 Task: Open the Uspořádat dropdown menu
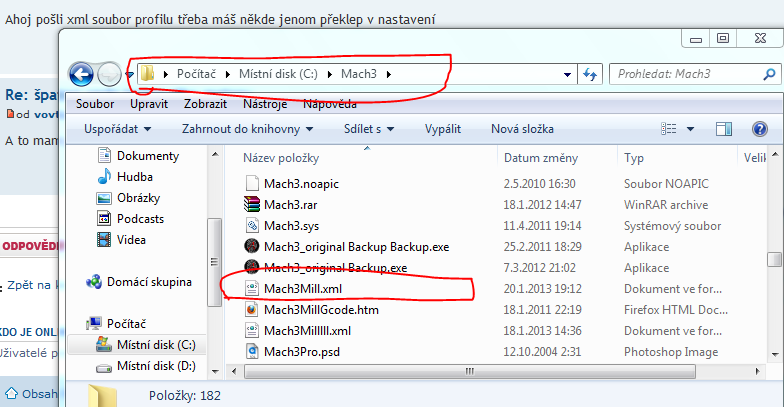117,129
